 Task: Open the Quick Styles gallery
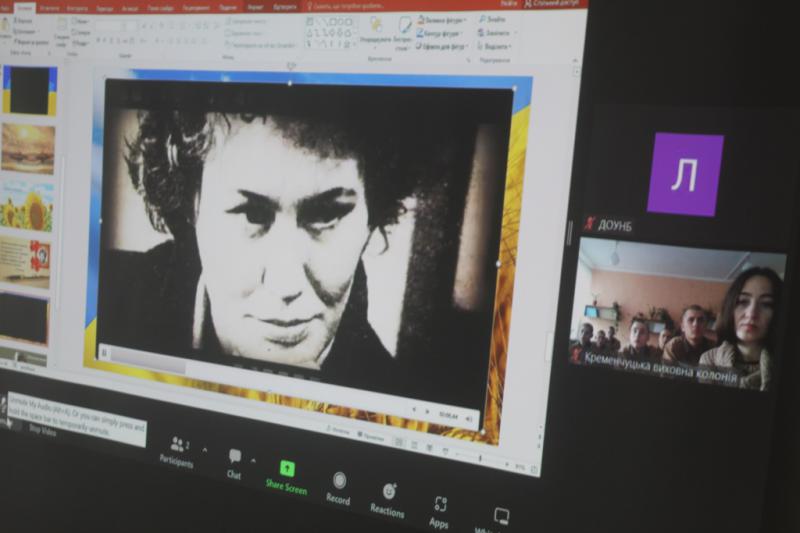point(403,33)
